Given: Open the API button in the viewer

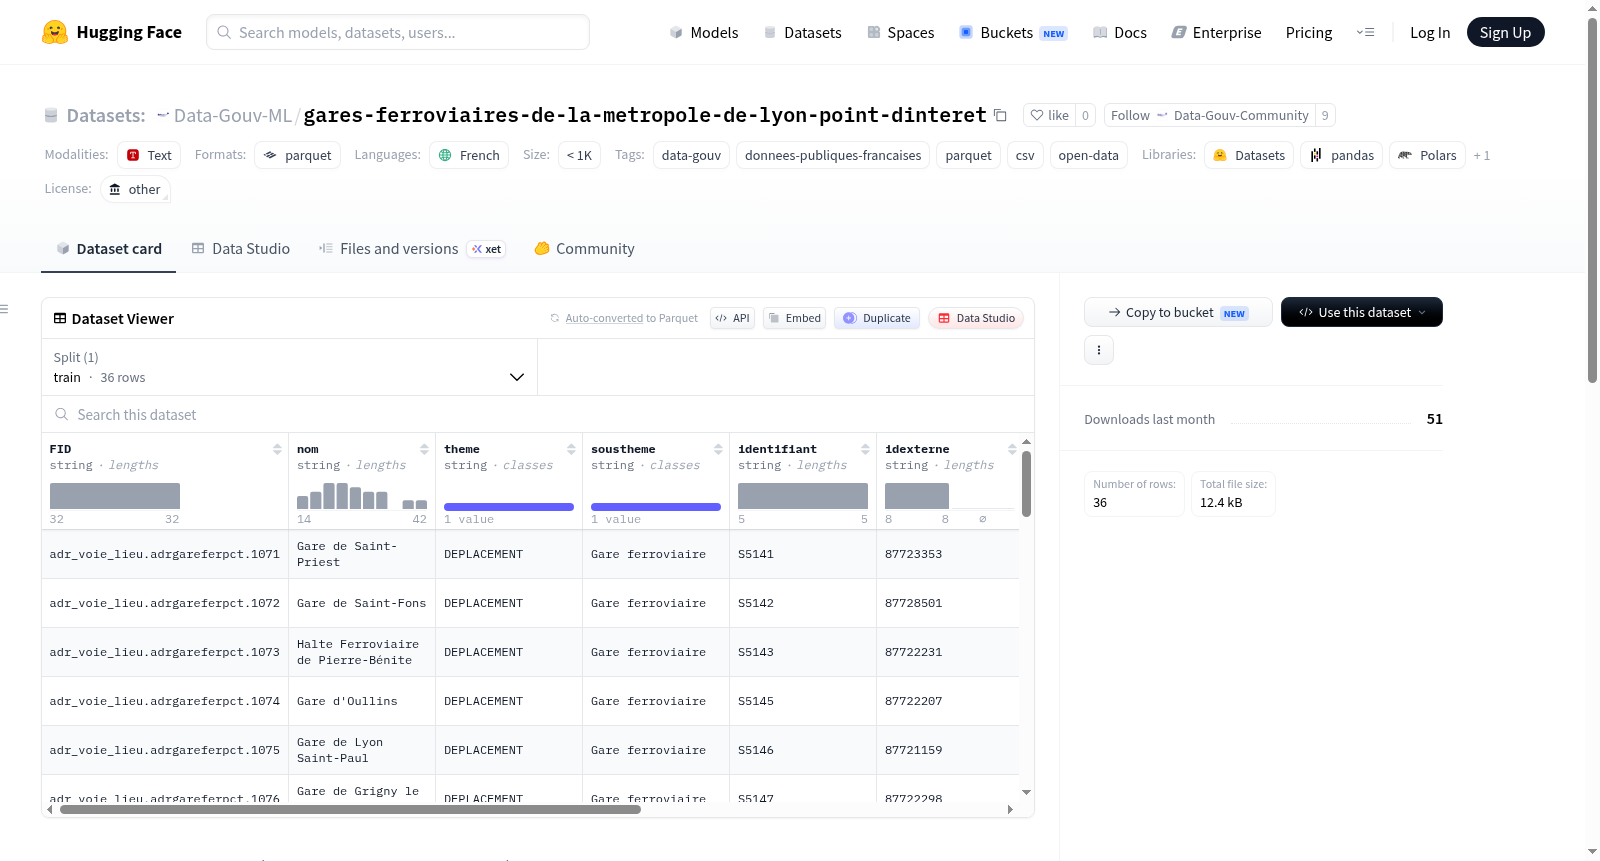Looking at the screenshot, I should pos(732,318).
